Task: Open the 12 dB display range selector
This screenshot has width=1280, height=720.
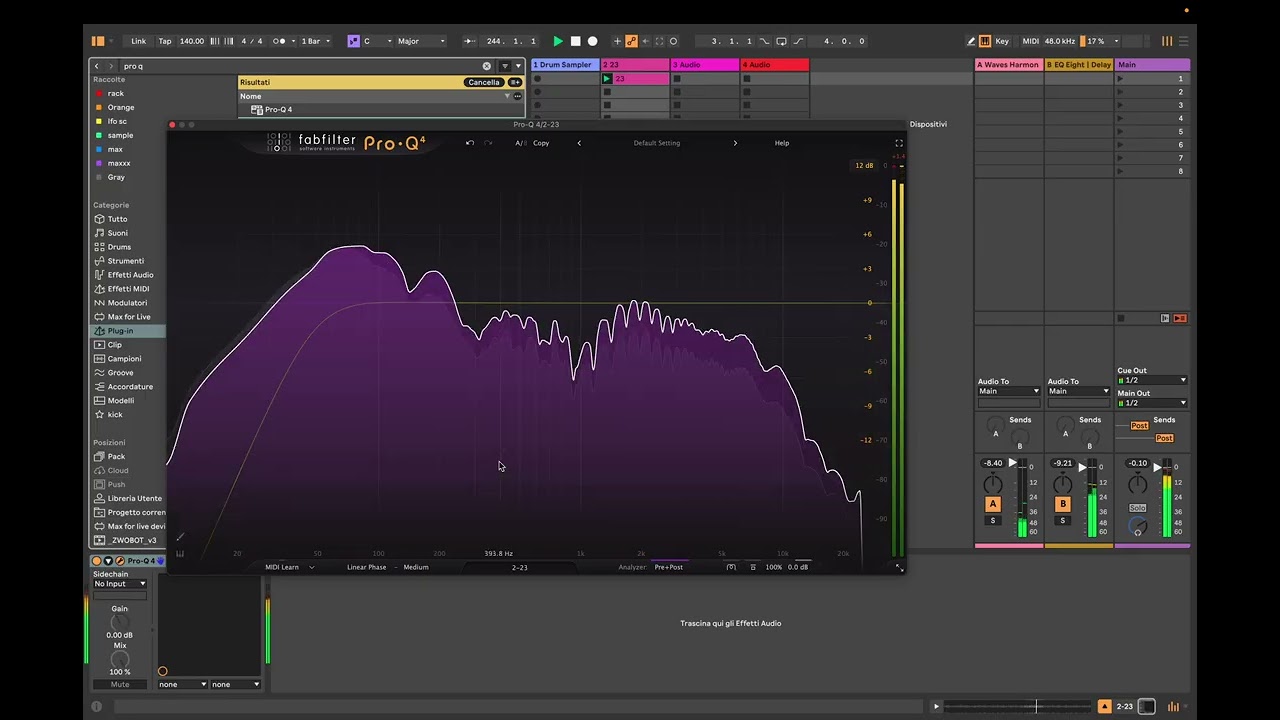Action: point(864,166)
